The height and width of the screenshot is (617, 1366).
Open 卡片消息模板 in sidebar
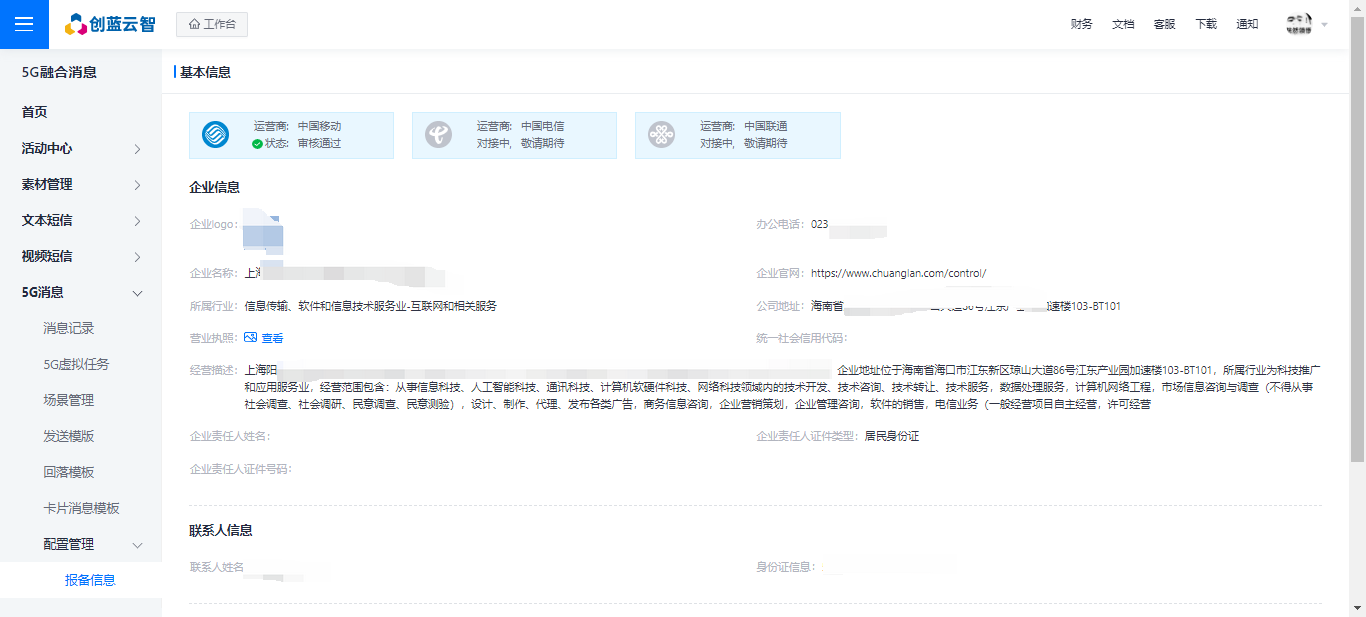tap(81, 508)
